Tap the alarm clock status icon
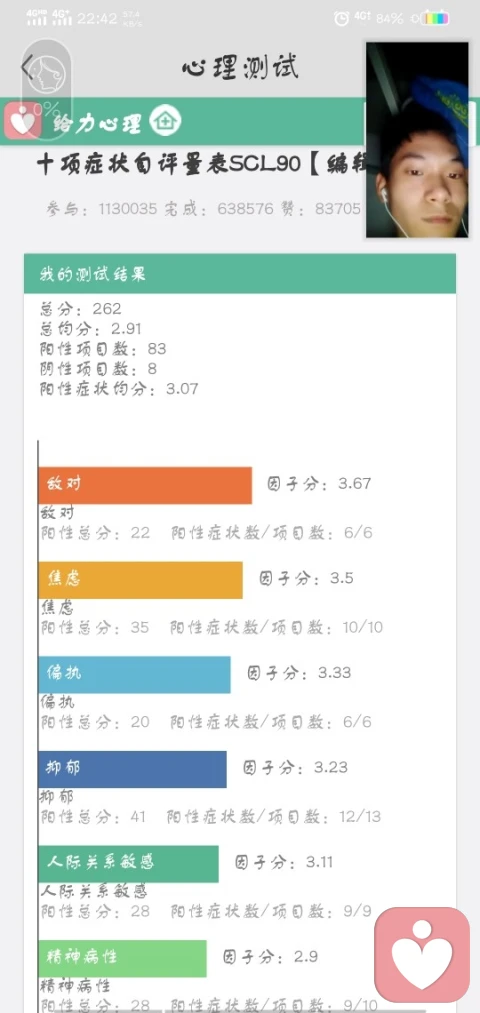 [341, 18]
